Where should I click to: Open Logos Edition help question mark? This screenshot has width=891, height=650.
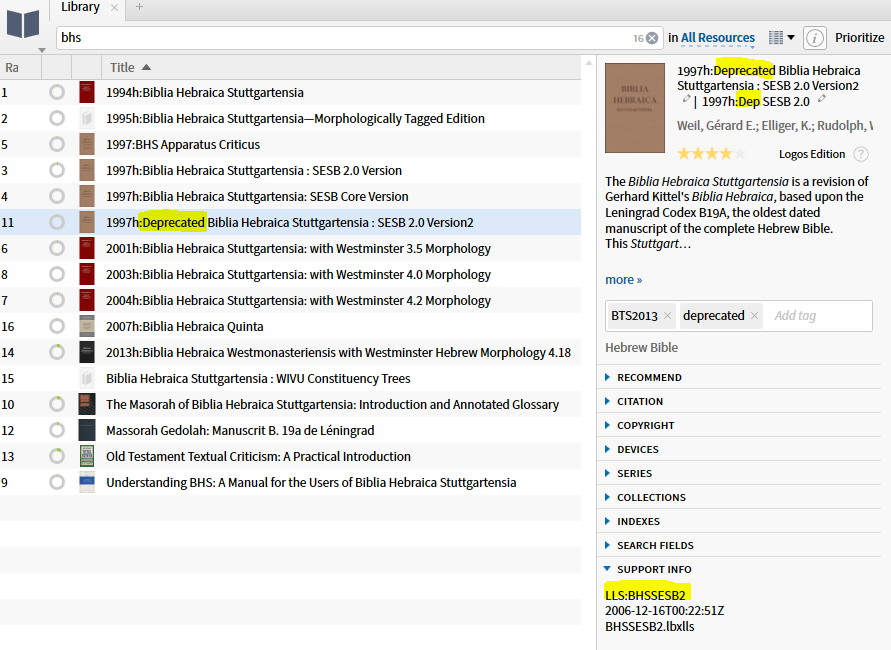[861, 154]
